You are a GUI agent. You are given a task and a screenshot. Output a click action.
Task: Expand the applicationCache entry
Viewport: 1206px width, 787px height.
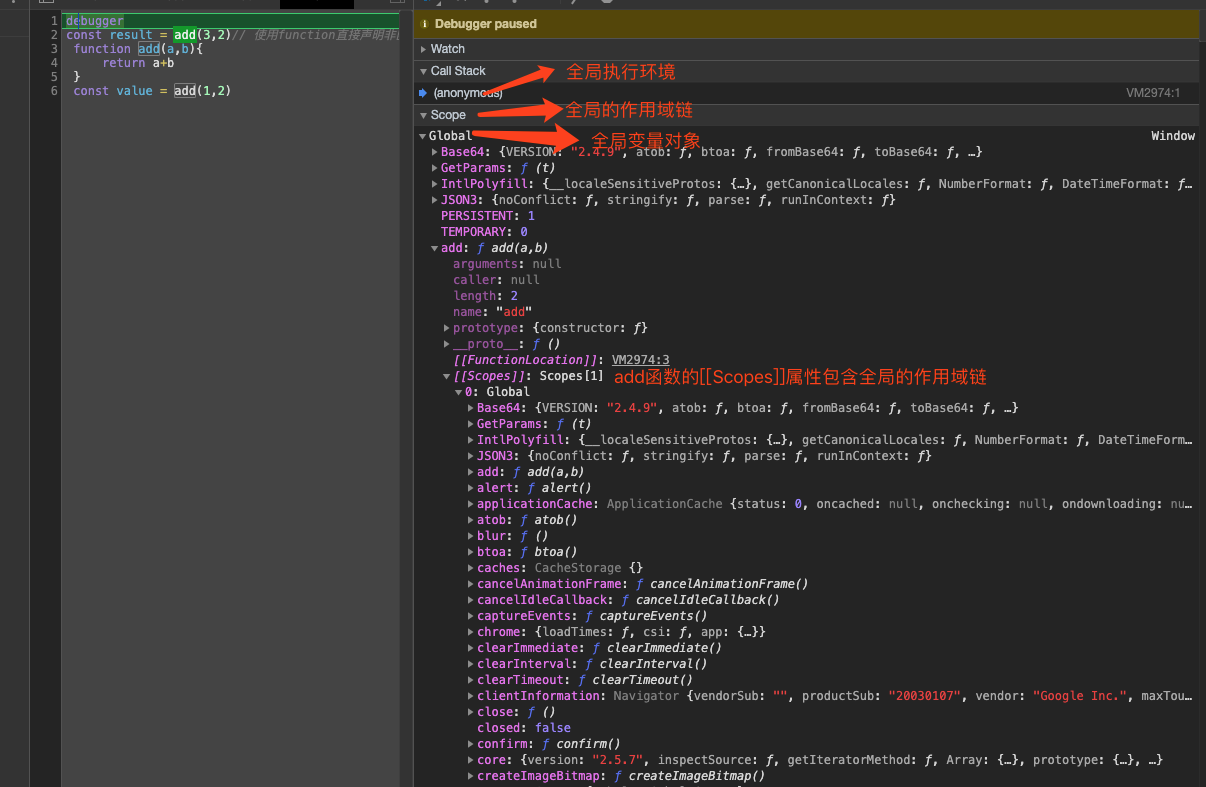[471, 504]
